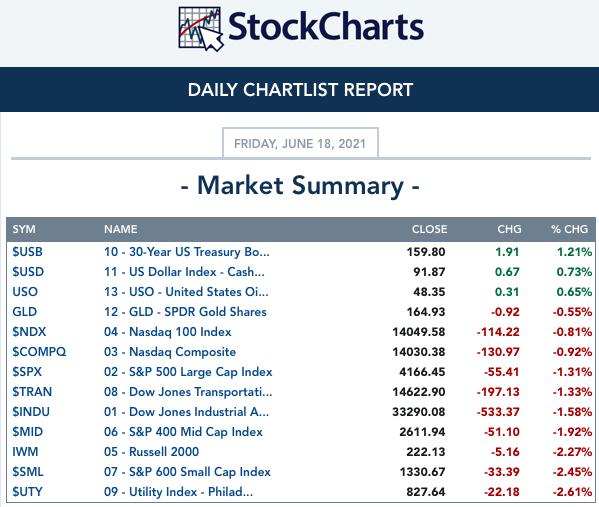Open the $USD symbol link
Image resolution: width=599 pixels, height=507 pixels.
tap(28, 272)
